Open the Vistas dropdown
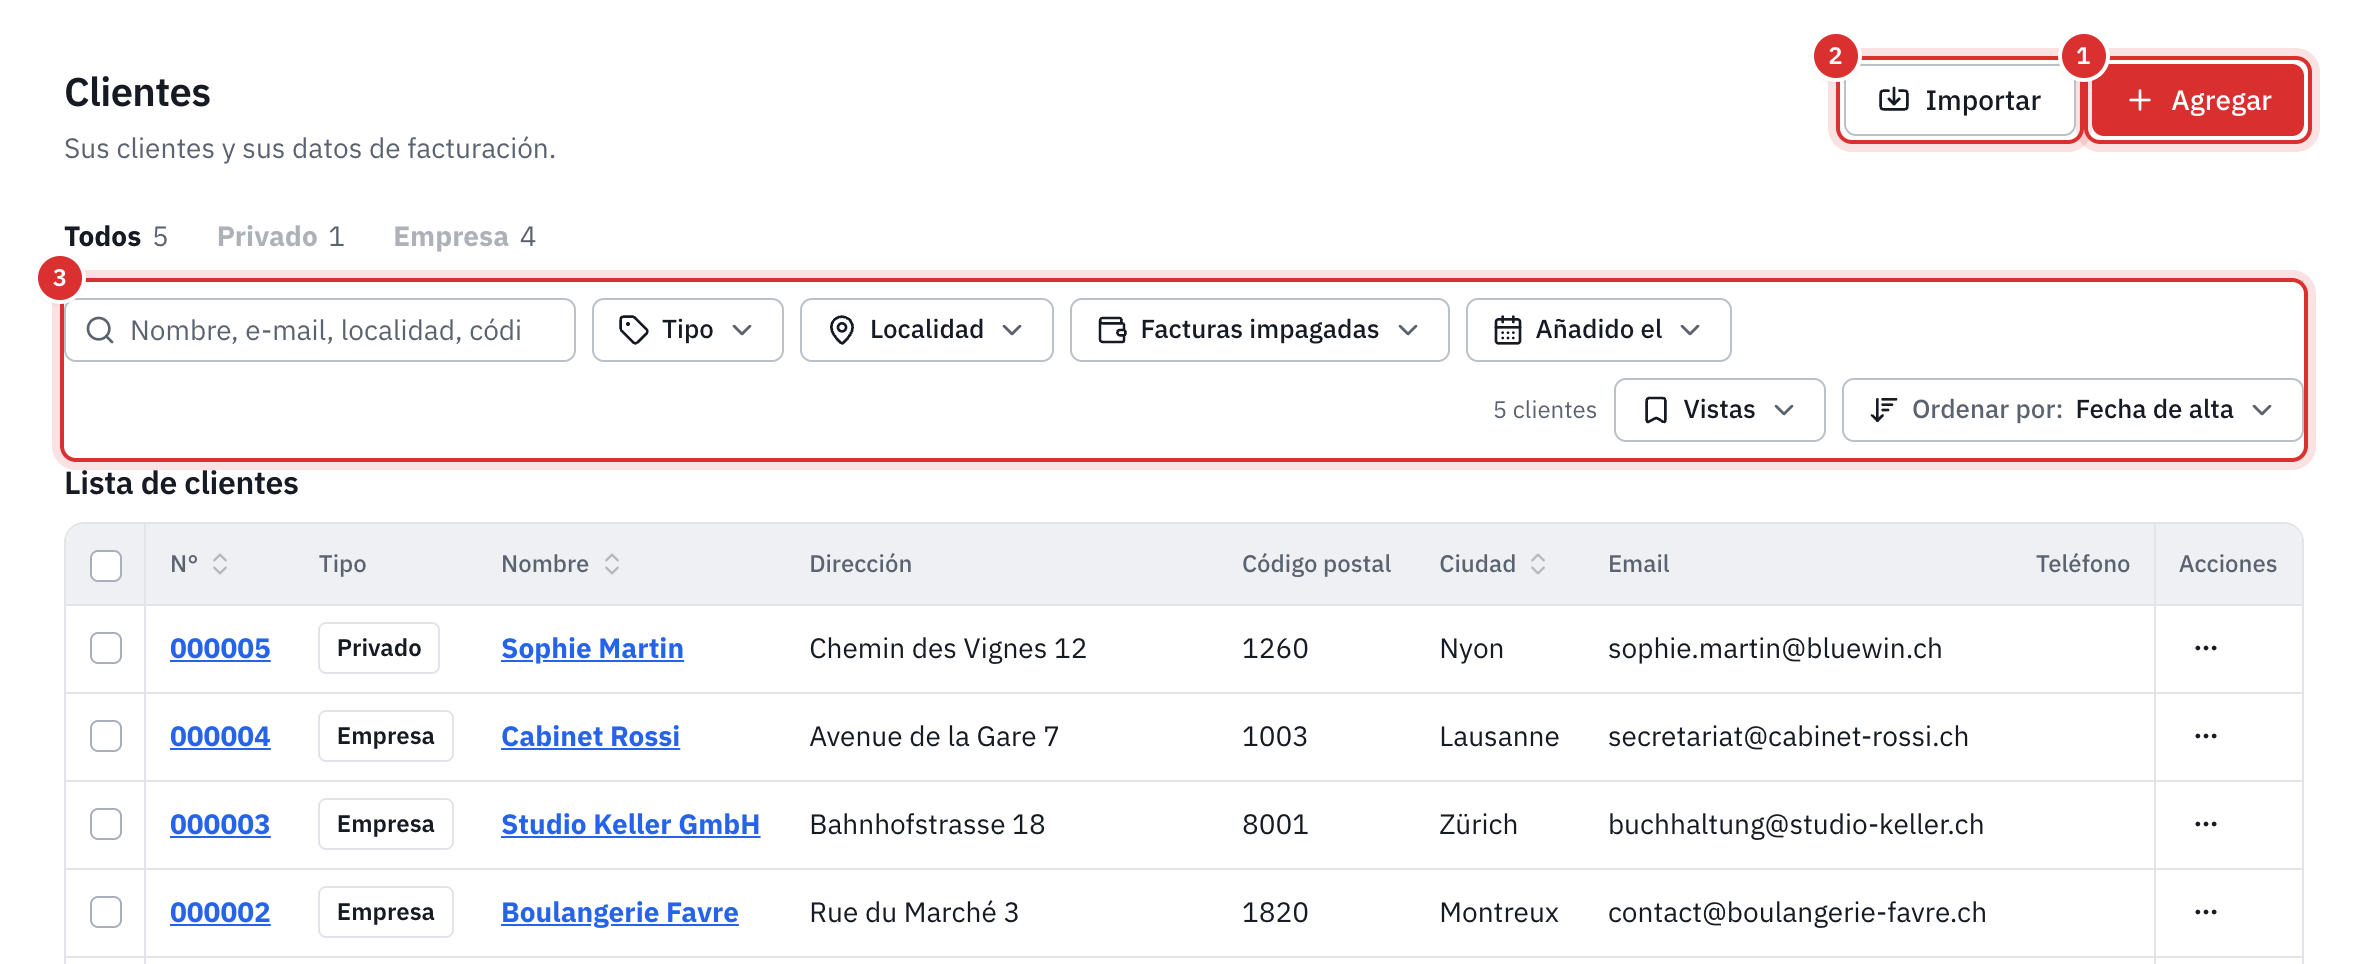 (1719, 410)
